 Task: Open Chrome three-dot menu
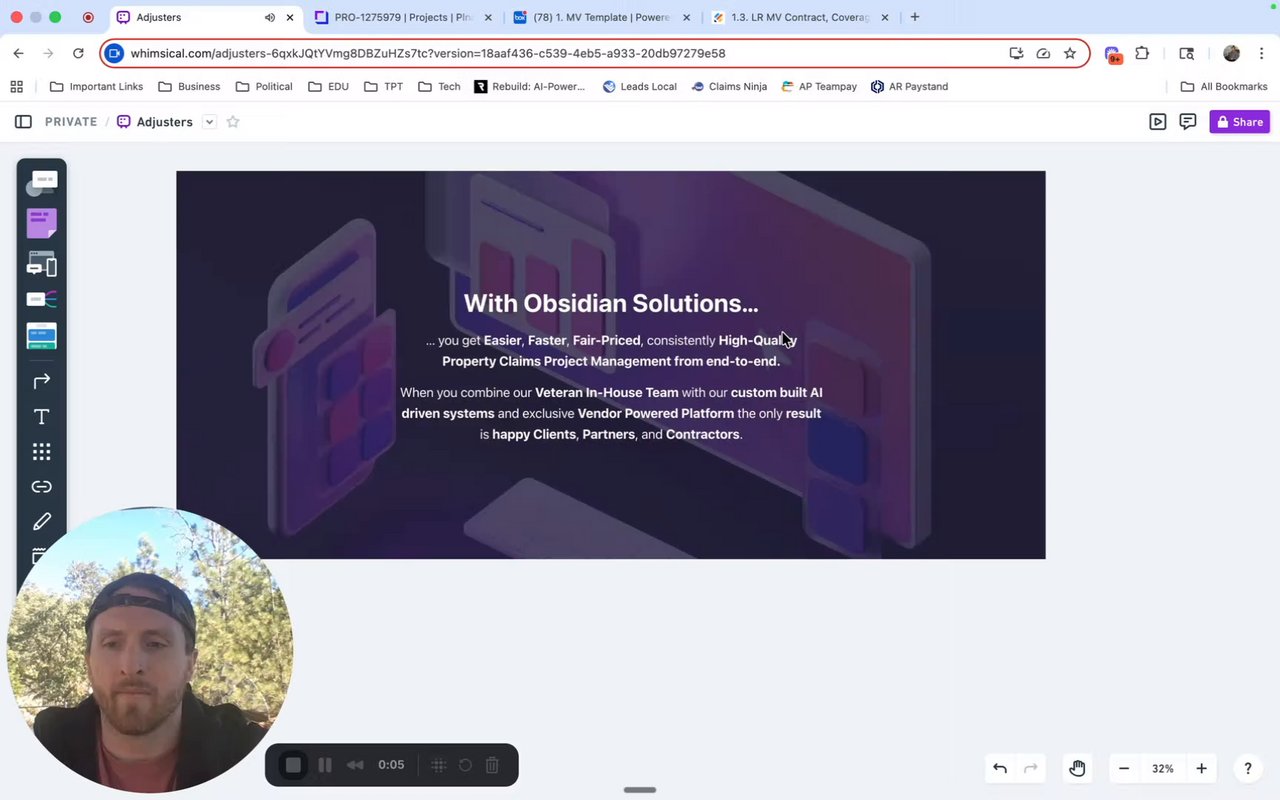(x=1261, y=53)
